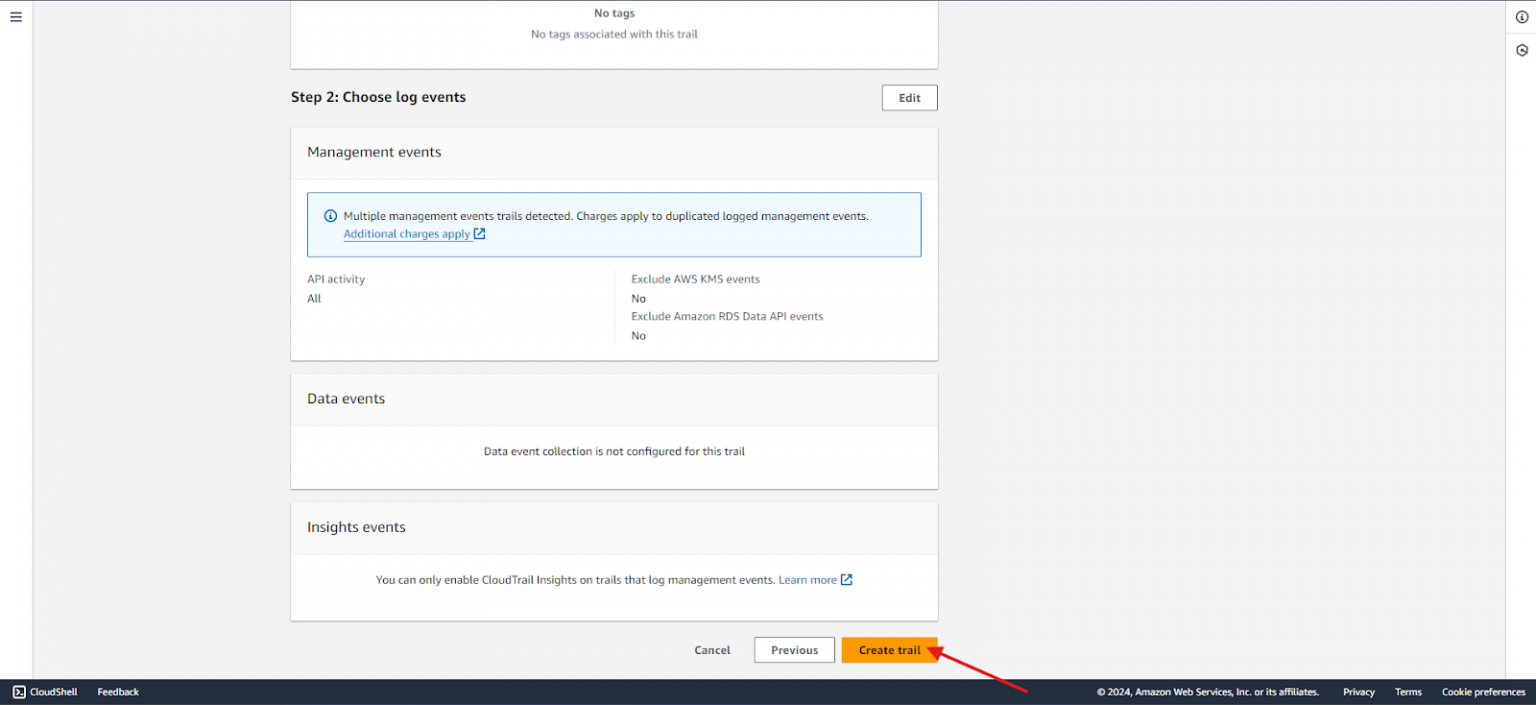The height and width of the screenshot is (705, 1536).
Task: Click the external-link icon beside Additional charges apply
Action: tap(480, 233)
